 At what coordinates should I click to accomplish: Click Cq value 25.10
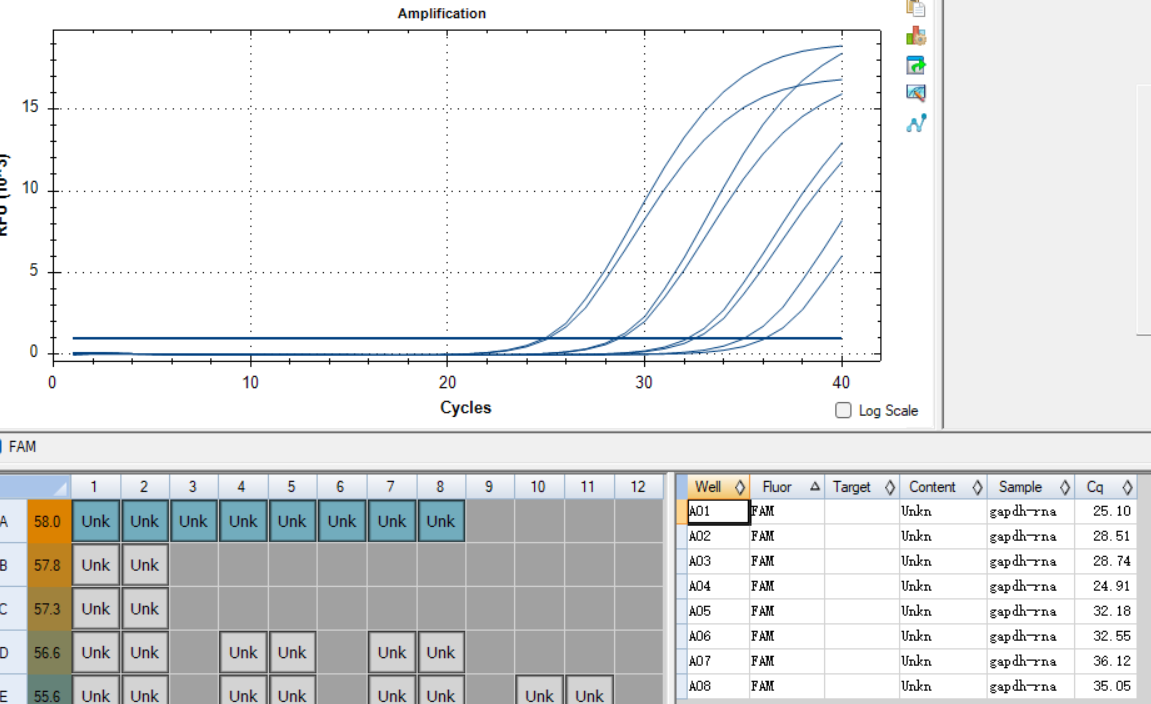coord(1111,512)
